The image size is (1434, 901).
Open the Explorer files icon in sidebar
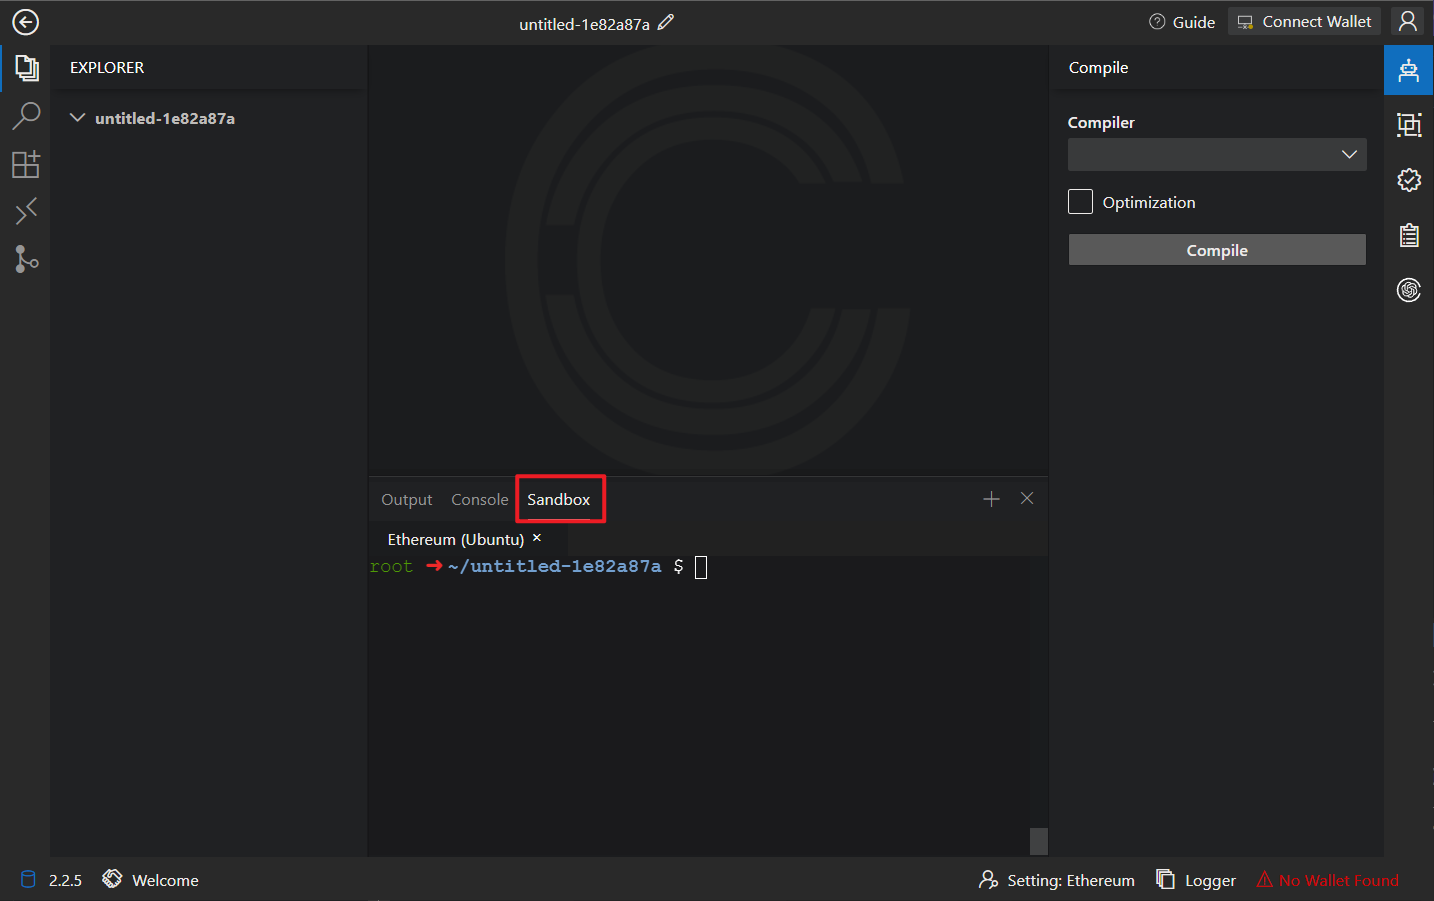coord(26,68)
